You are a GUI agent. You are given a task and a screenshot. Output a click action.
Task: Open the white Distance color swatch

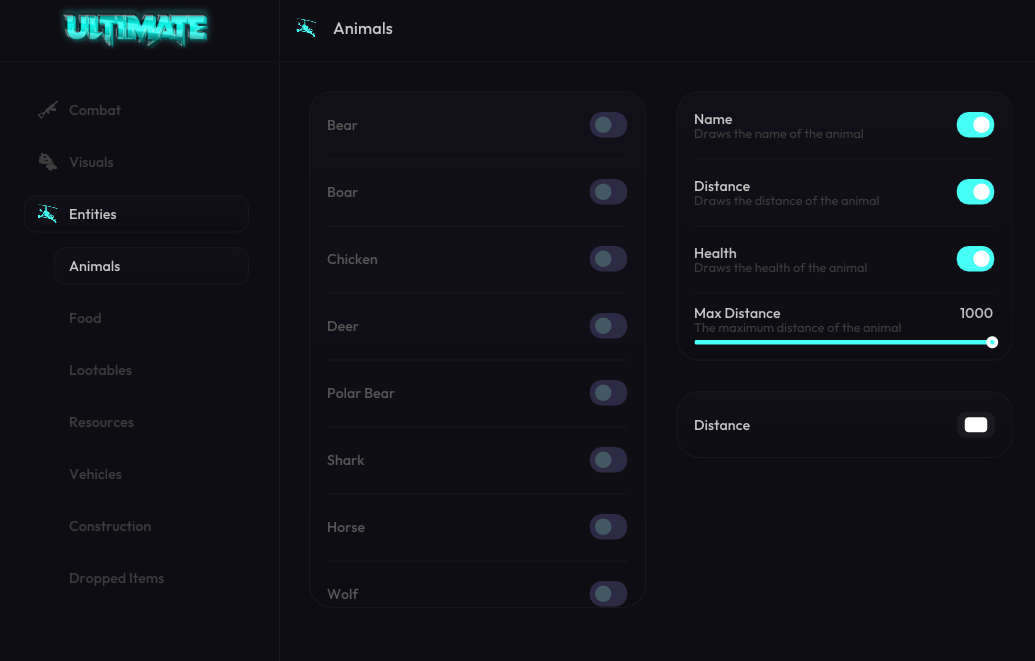pos(975,425)
